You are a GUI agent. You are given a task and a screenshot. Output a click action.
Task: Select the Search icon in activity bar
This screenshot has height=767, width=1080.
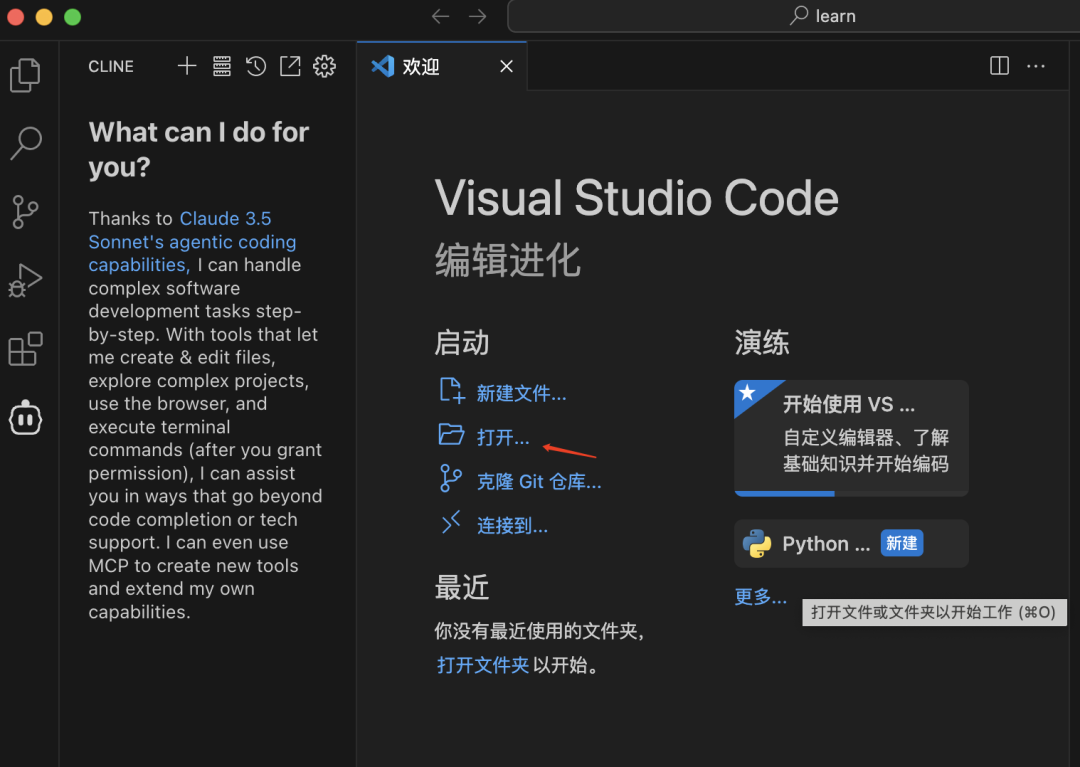click(26, 143)
